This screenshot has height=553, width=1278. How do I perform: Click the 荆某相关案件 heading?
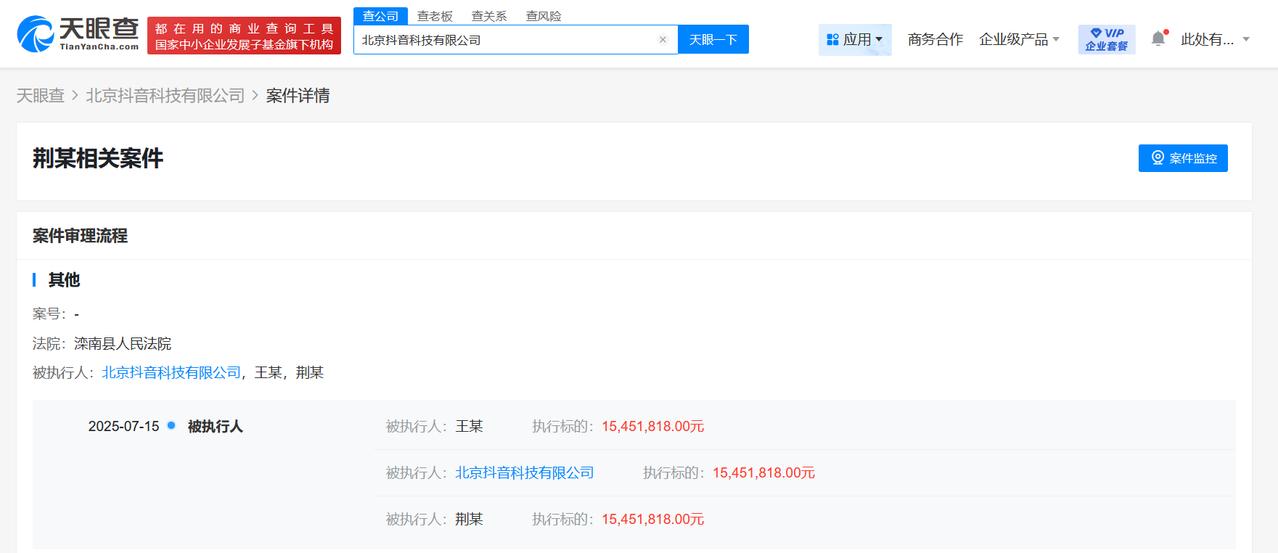pos(98,158)
